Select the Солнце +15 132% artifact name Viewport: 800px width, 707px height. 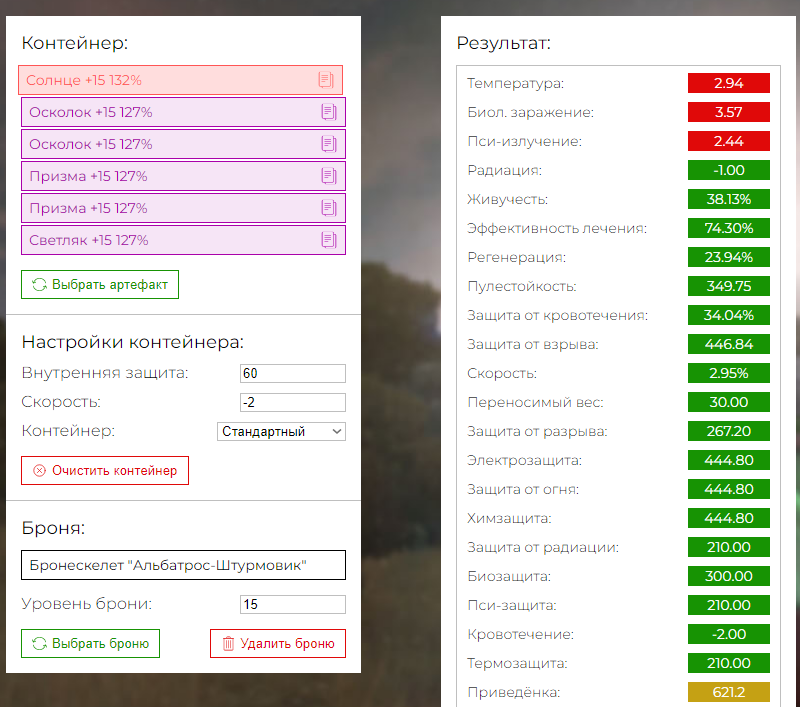pos(84,80)
